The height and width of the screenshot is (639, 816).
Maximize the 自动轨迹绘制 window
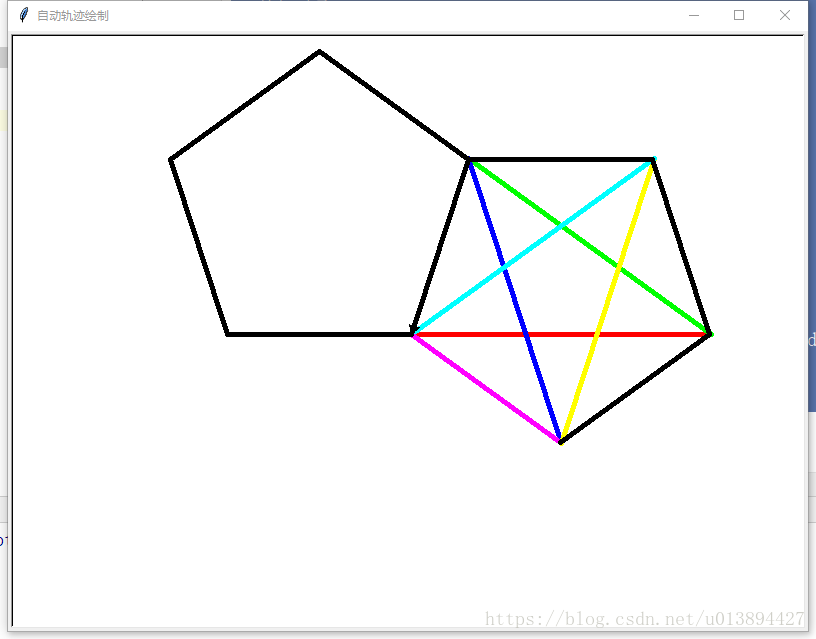739,16
